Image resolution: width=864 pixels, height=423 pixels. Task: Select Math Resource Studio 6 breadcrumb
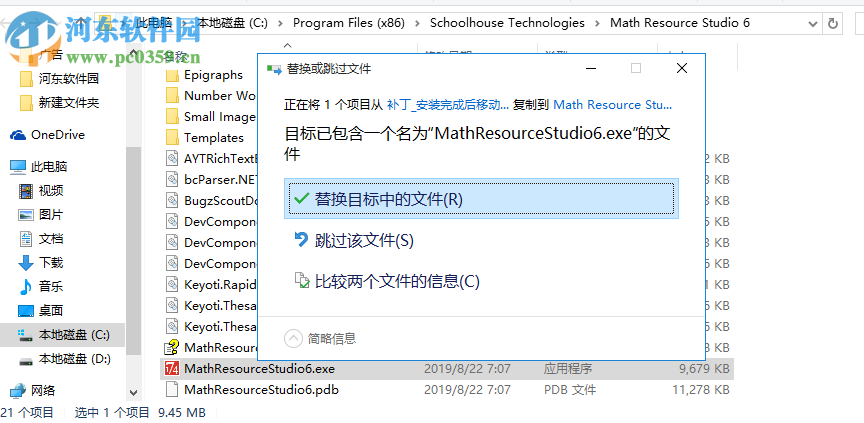point(679,23)
